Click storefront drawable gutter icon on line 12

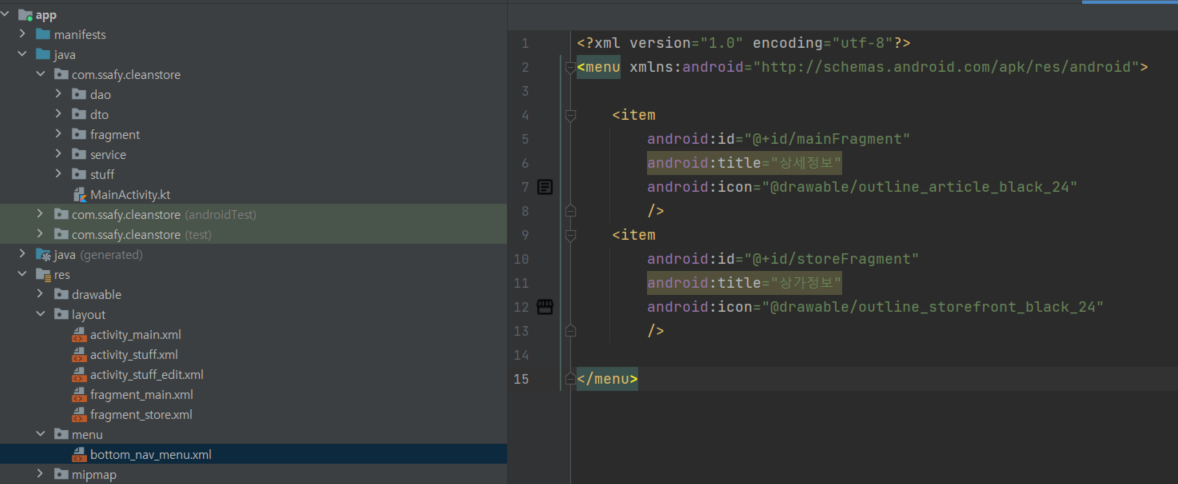pos(545,307)
